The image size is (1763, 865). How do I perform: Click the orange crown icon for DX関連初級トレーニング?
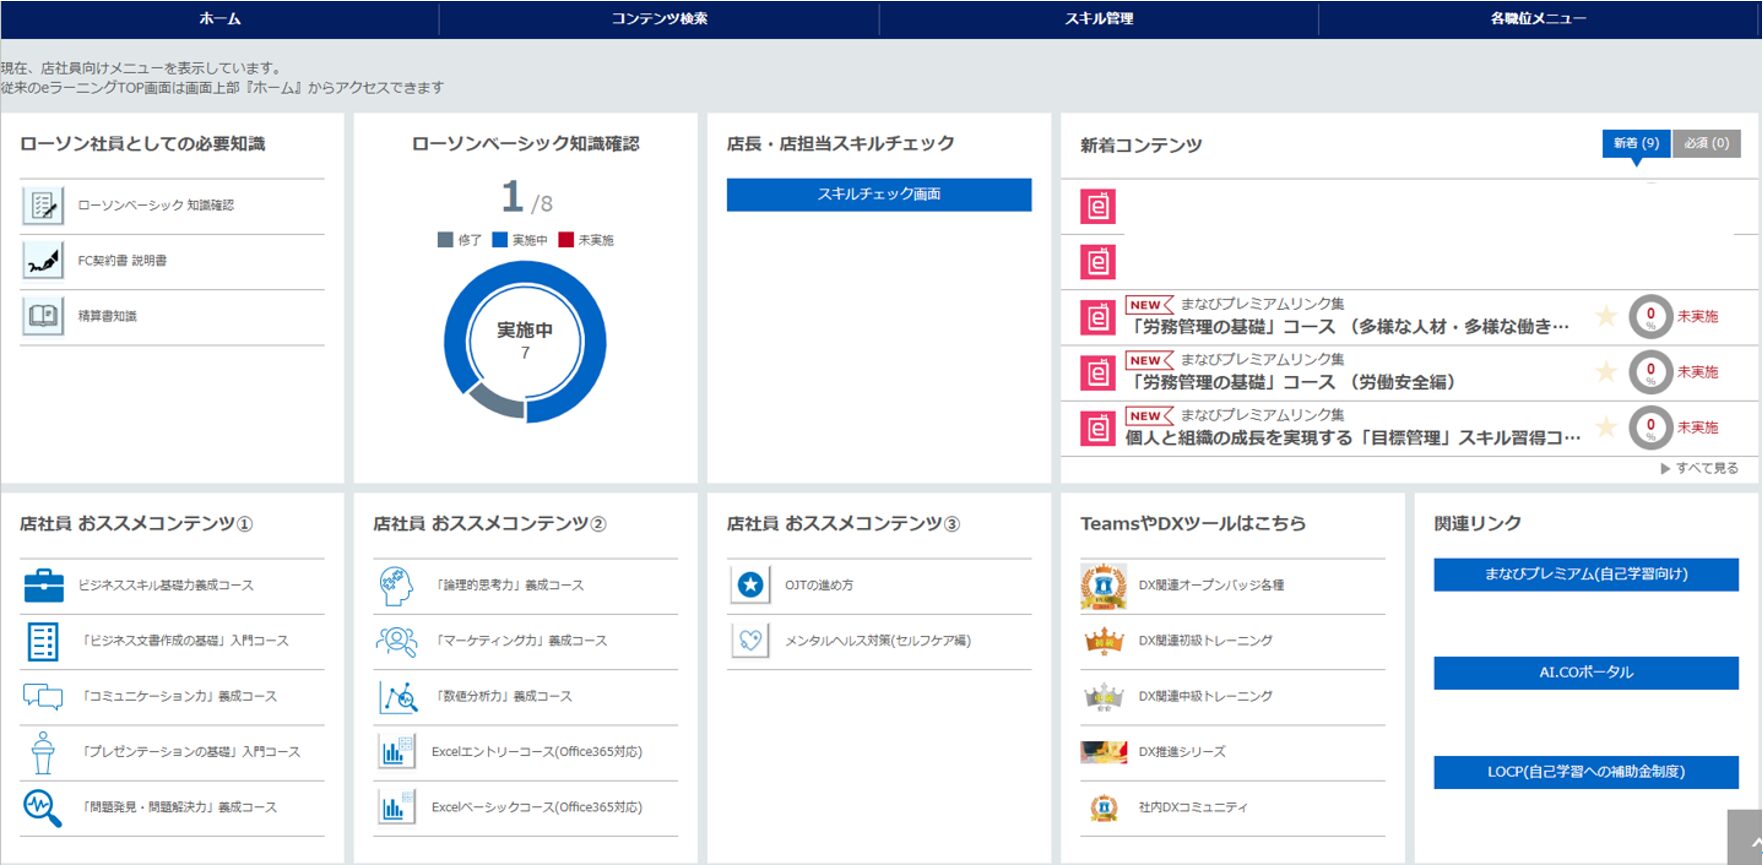(1104, 641)
